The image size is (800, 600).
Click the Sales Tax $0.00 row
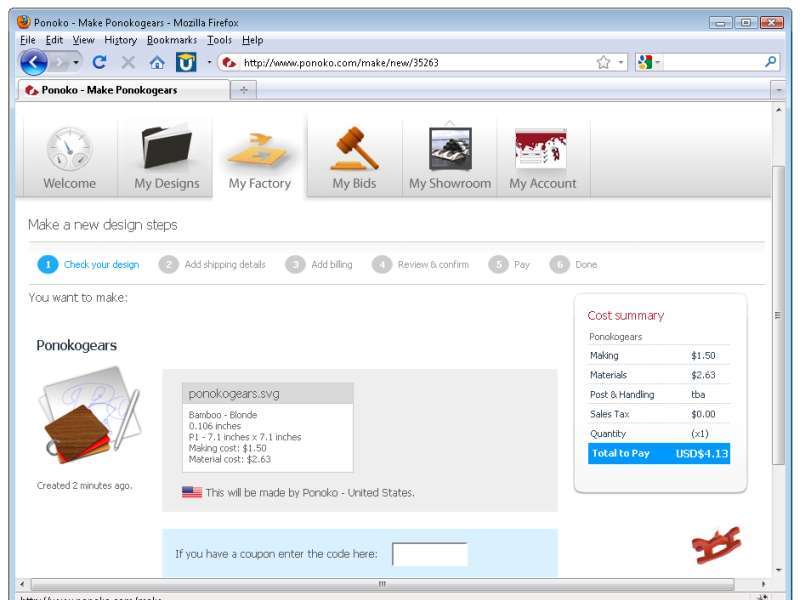click(659, 414)
